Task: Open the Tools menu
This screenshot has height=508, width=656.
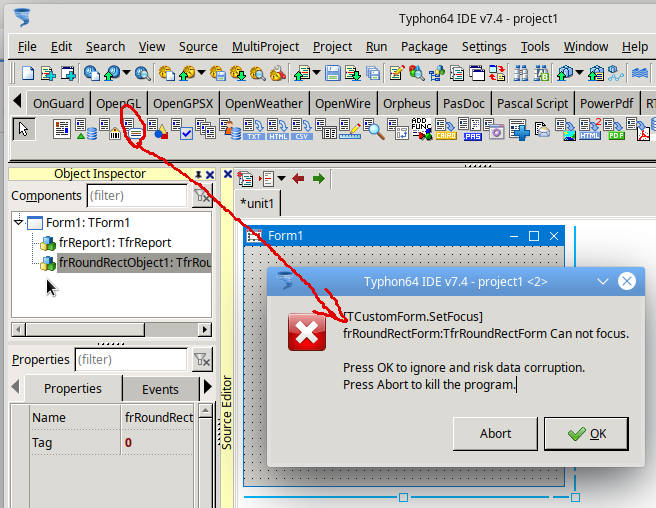Action: click(x=535, y=46)
